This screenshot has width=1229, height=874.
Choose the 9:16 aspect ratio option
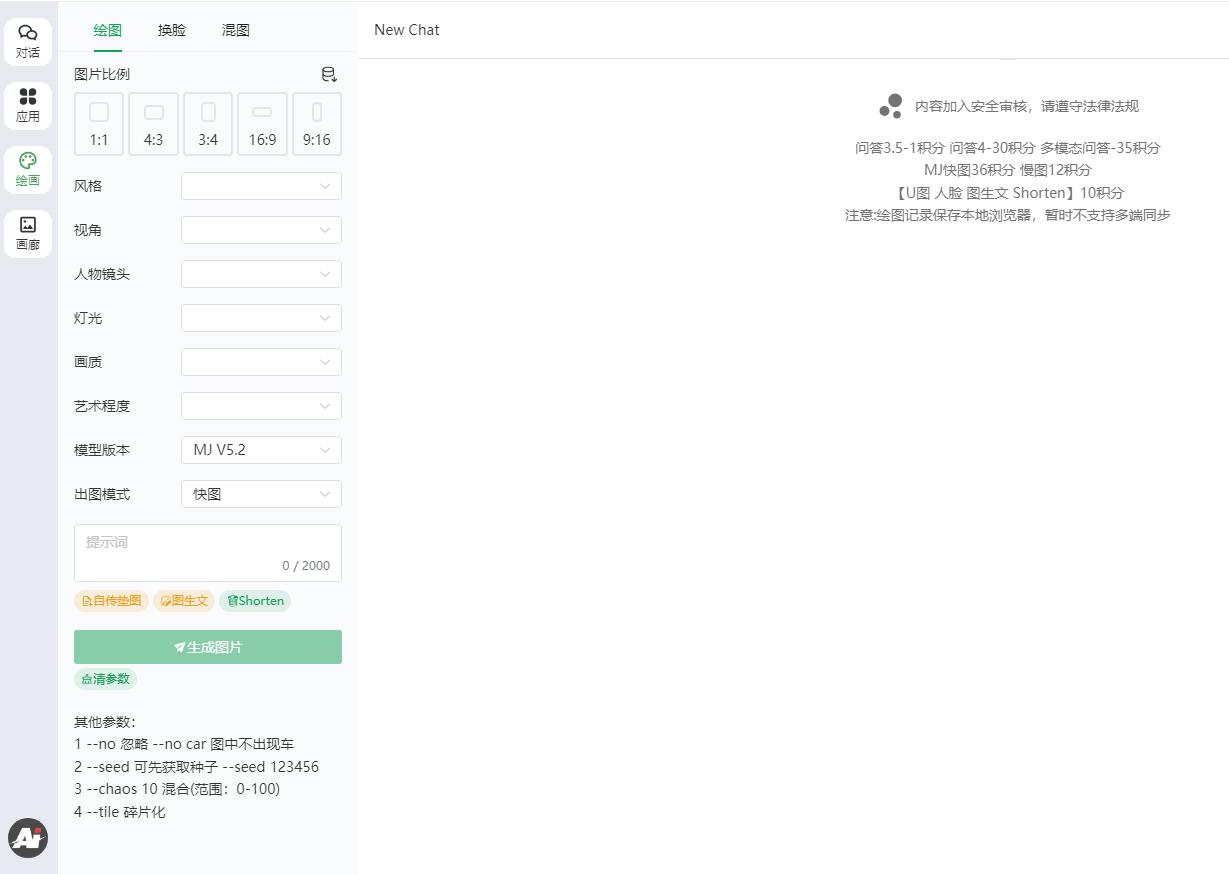pos(317,124)
